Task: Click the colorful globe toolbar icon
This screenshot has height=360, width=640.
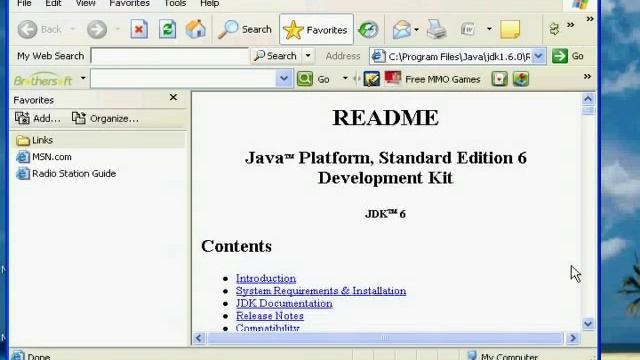Action: 521,79
